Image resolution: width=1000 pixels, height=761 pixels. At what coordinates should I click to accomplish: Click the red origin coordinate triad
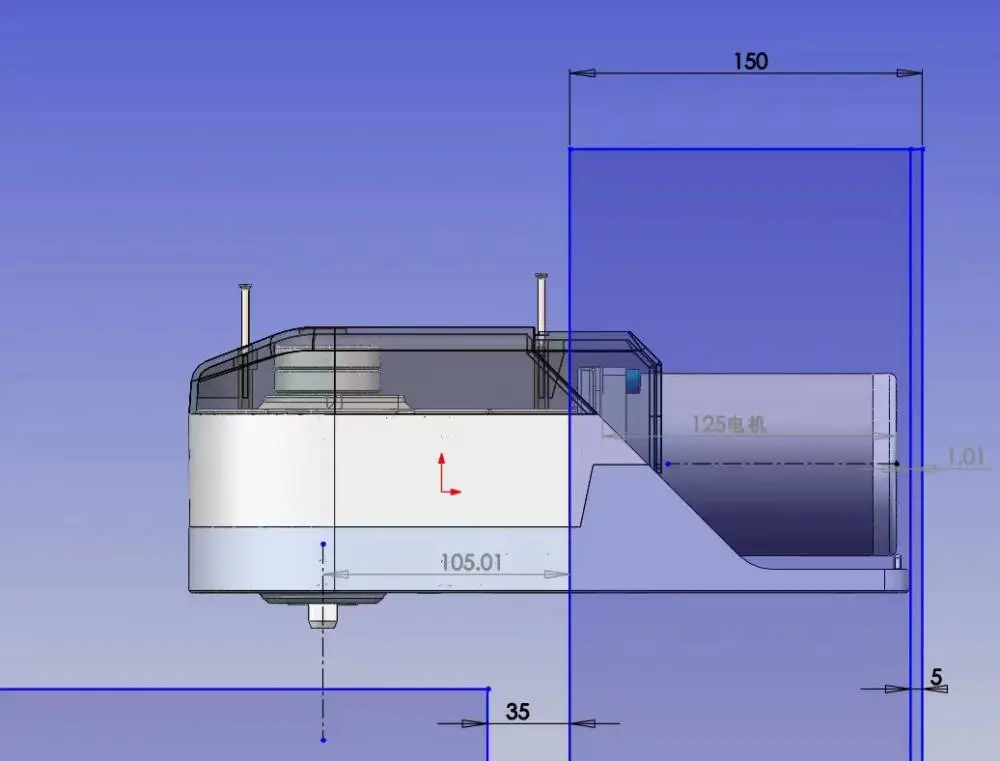[x=448, y=475]
